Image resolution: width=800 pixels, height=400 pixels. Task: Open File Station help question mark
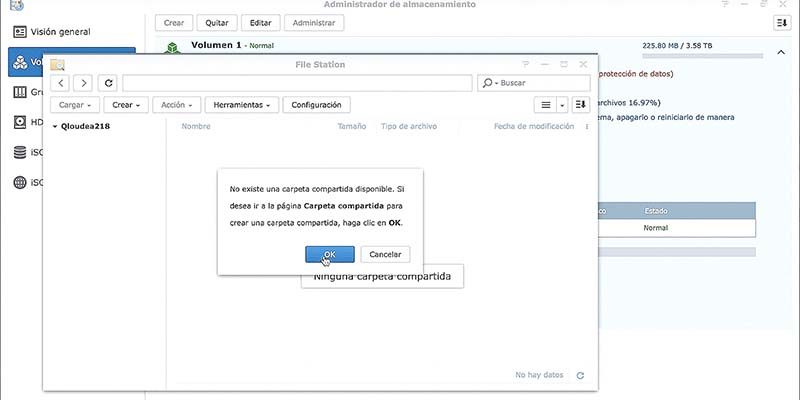(526, 64)
